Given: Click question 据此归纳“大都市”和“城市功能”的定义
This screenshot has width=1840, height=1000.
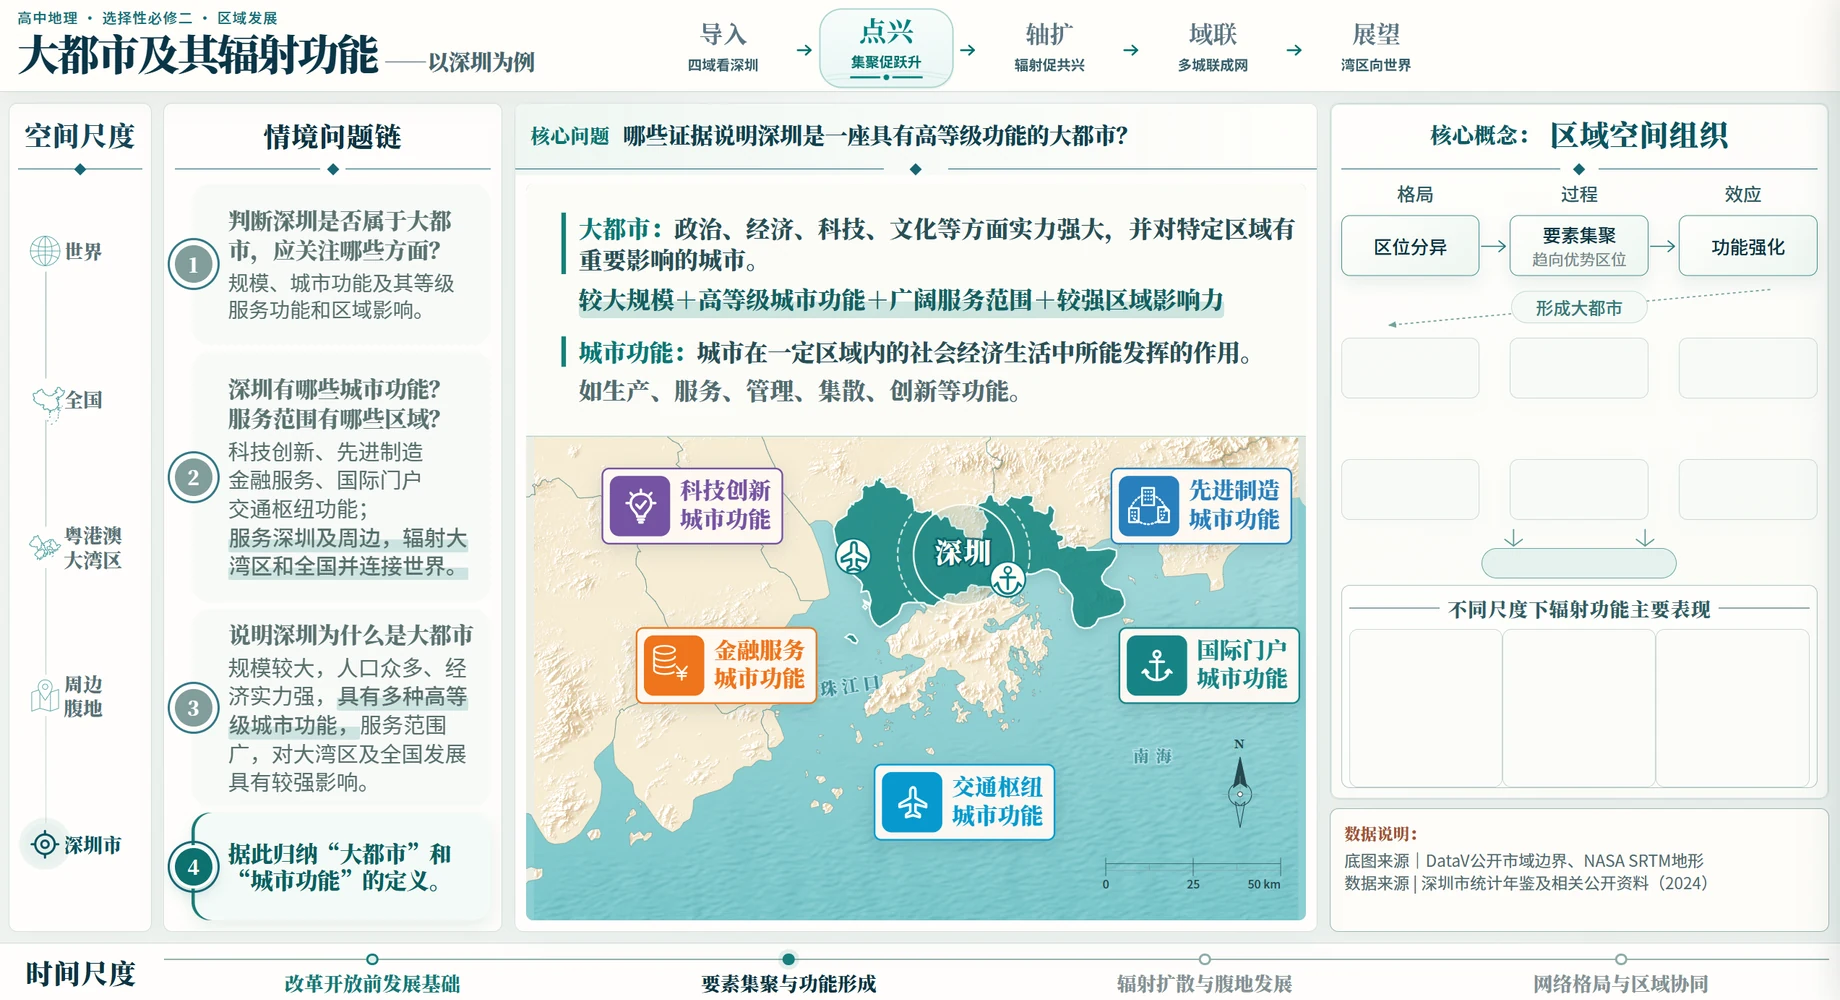Looking at the screenshot, I should (340, 867).
